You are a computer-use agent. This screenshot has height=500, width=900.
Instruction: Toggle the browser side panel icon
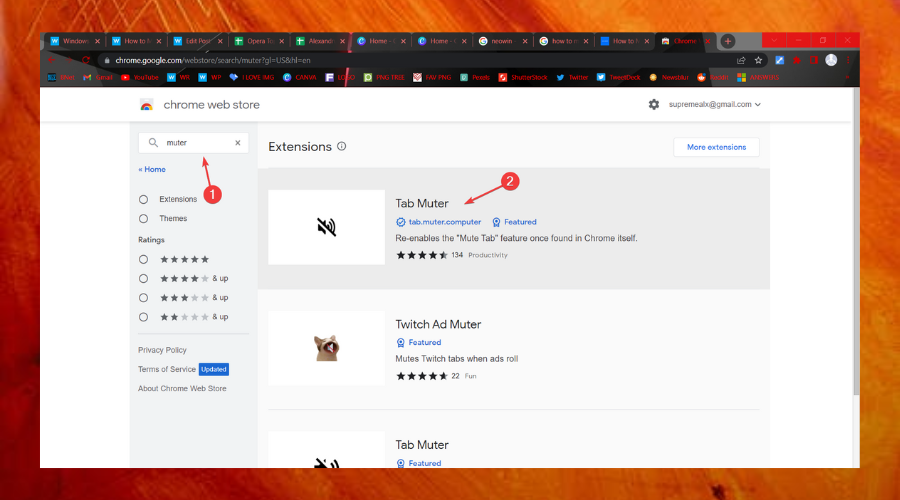[x=813, y=60]
